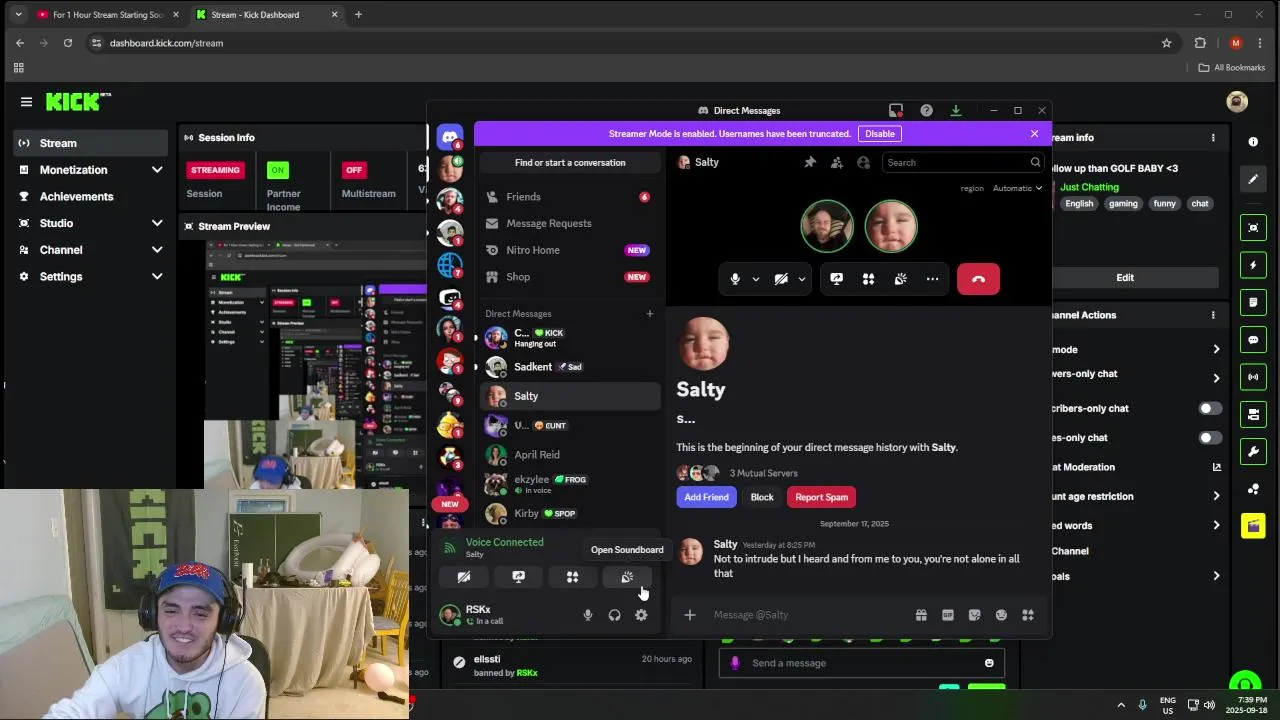Edit stream info button
The image size is (1280, 720).
tap(1125, 277)
